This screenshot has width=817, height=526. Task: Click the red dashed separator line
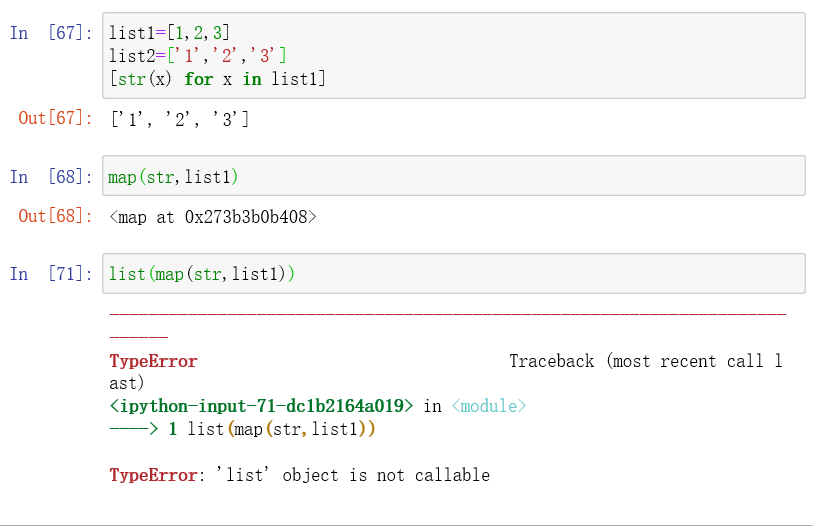(x=448, y=314)
